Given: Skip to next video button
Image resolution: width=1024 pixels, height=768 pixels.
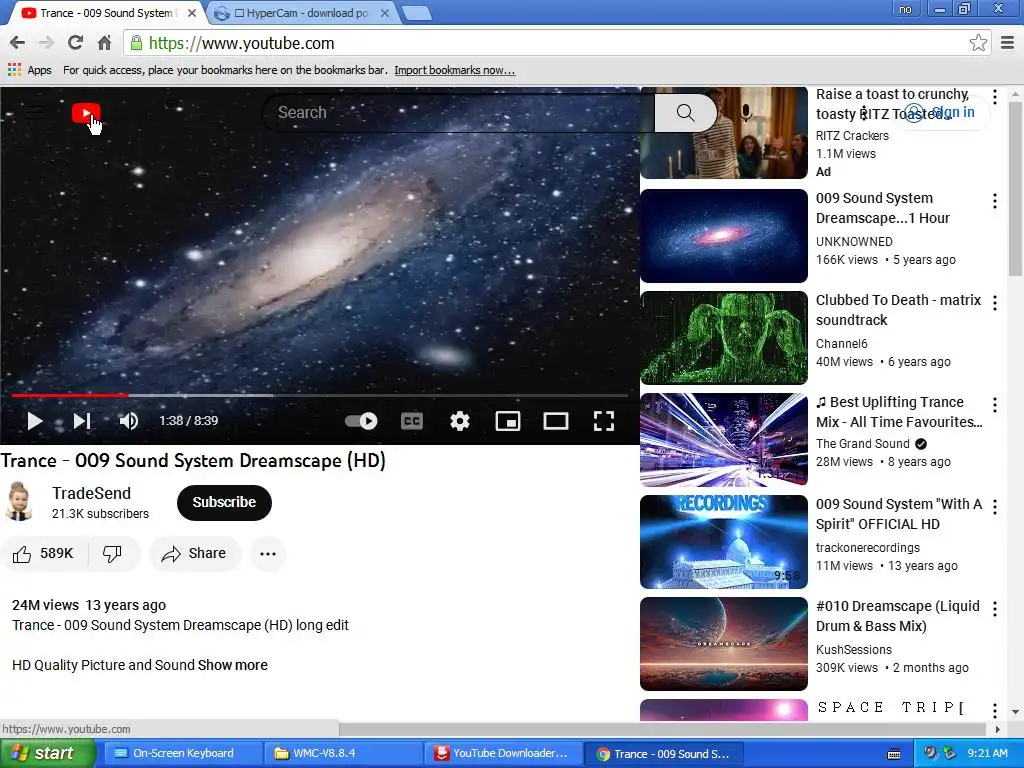Looking at the screenshot, I should pos(82,421).
